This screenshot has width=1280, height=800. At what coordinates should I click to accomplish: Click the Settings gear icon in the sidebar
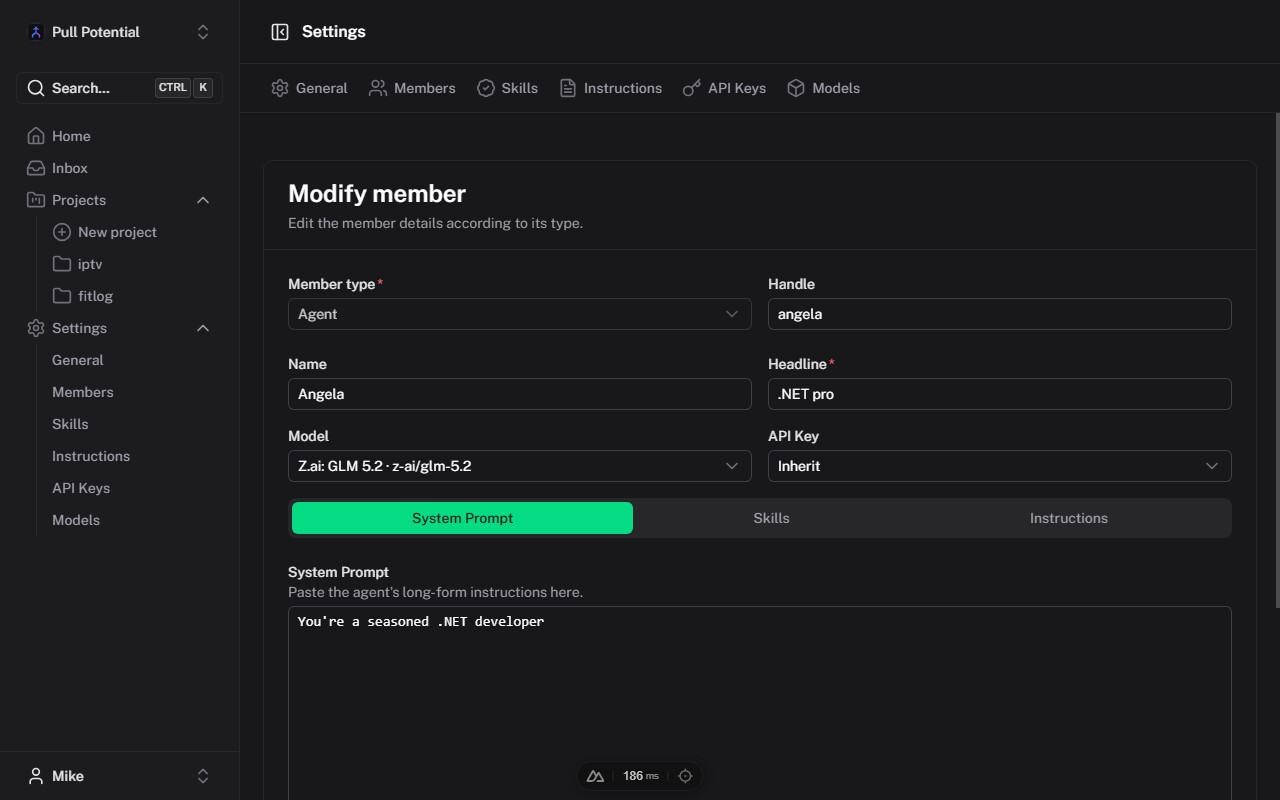tap(36, 328)
